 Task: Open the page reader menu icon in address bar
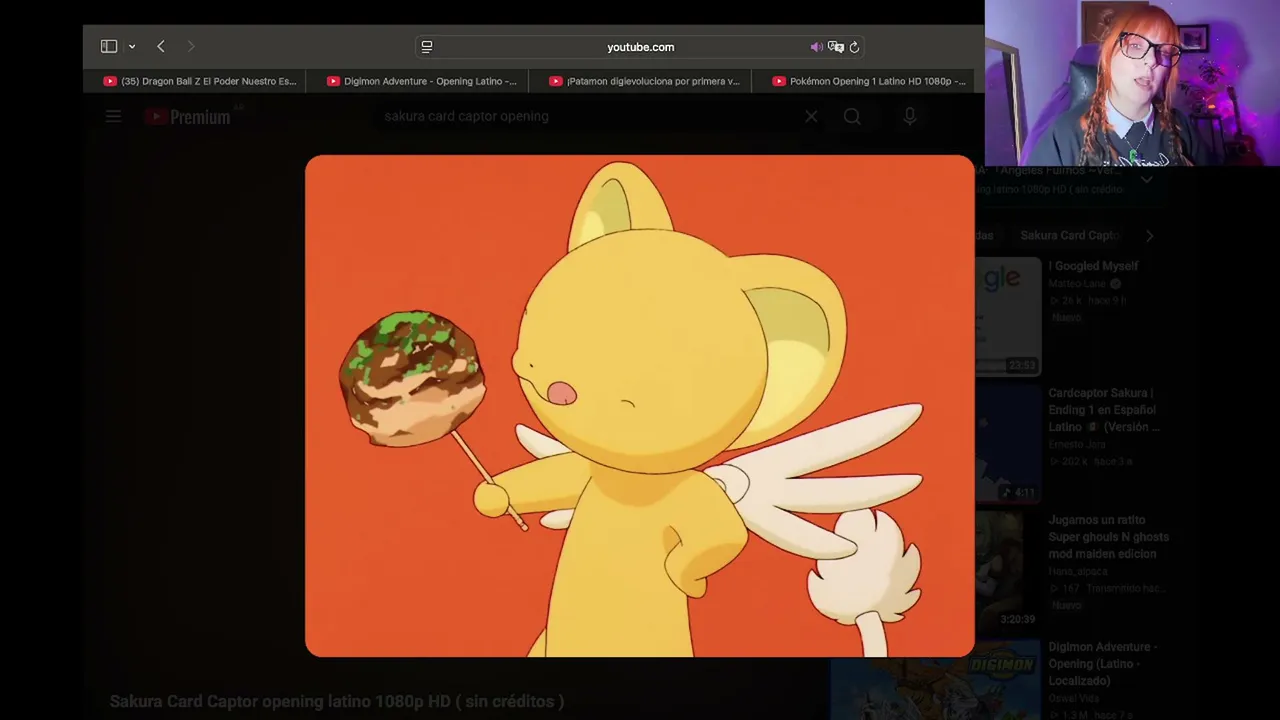coord(427,46)
